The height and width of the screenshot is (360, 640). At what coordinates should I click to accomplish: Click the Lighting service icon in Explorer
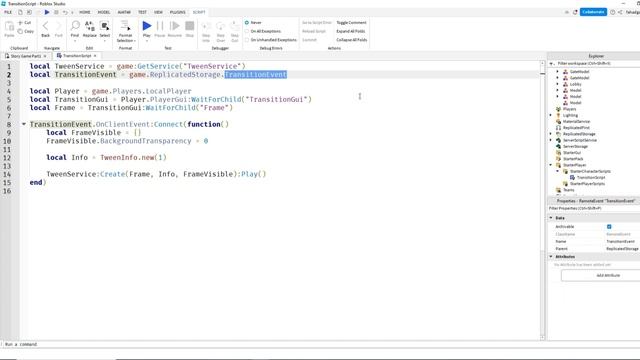click(558, 115)
